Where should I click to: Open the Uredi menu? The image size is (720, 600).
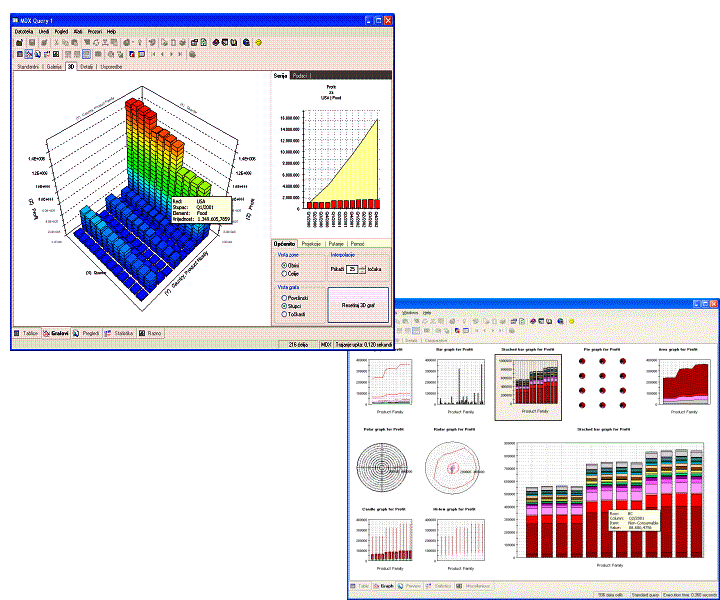click(x=44, y=32)
